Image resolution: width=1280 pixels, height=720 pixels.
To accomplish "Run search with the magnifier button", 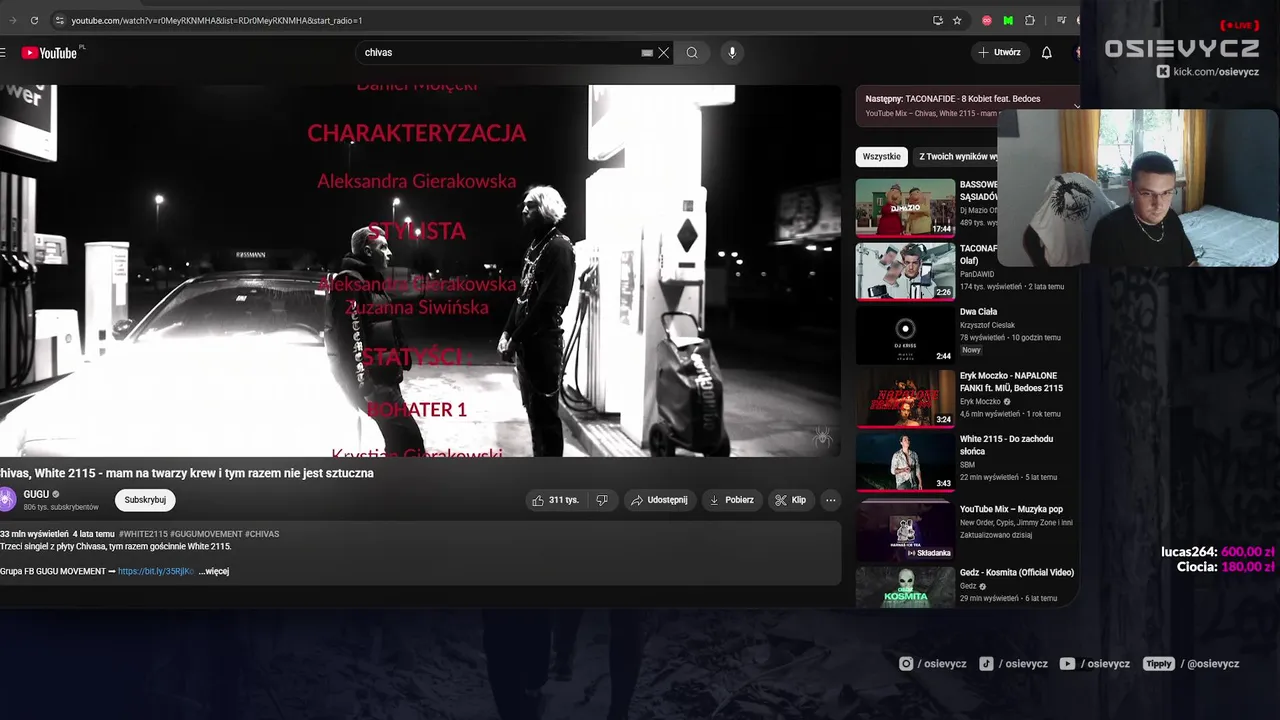I will pyautogui.click(x=692, y=53).
